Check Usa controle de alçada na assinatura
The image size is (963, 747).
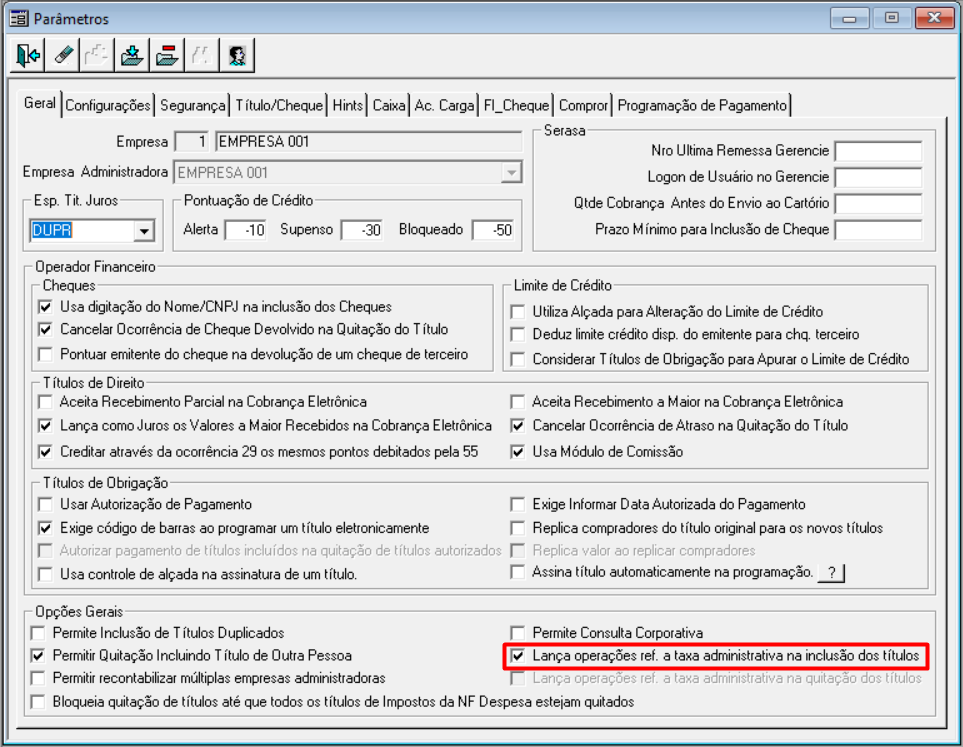[45, 575]
